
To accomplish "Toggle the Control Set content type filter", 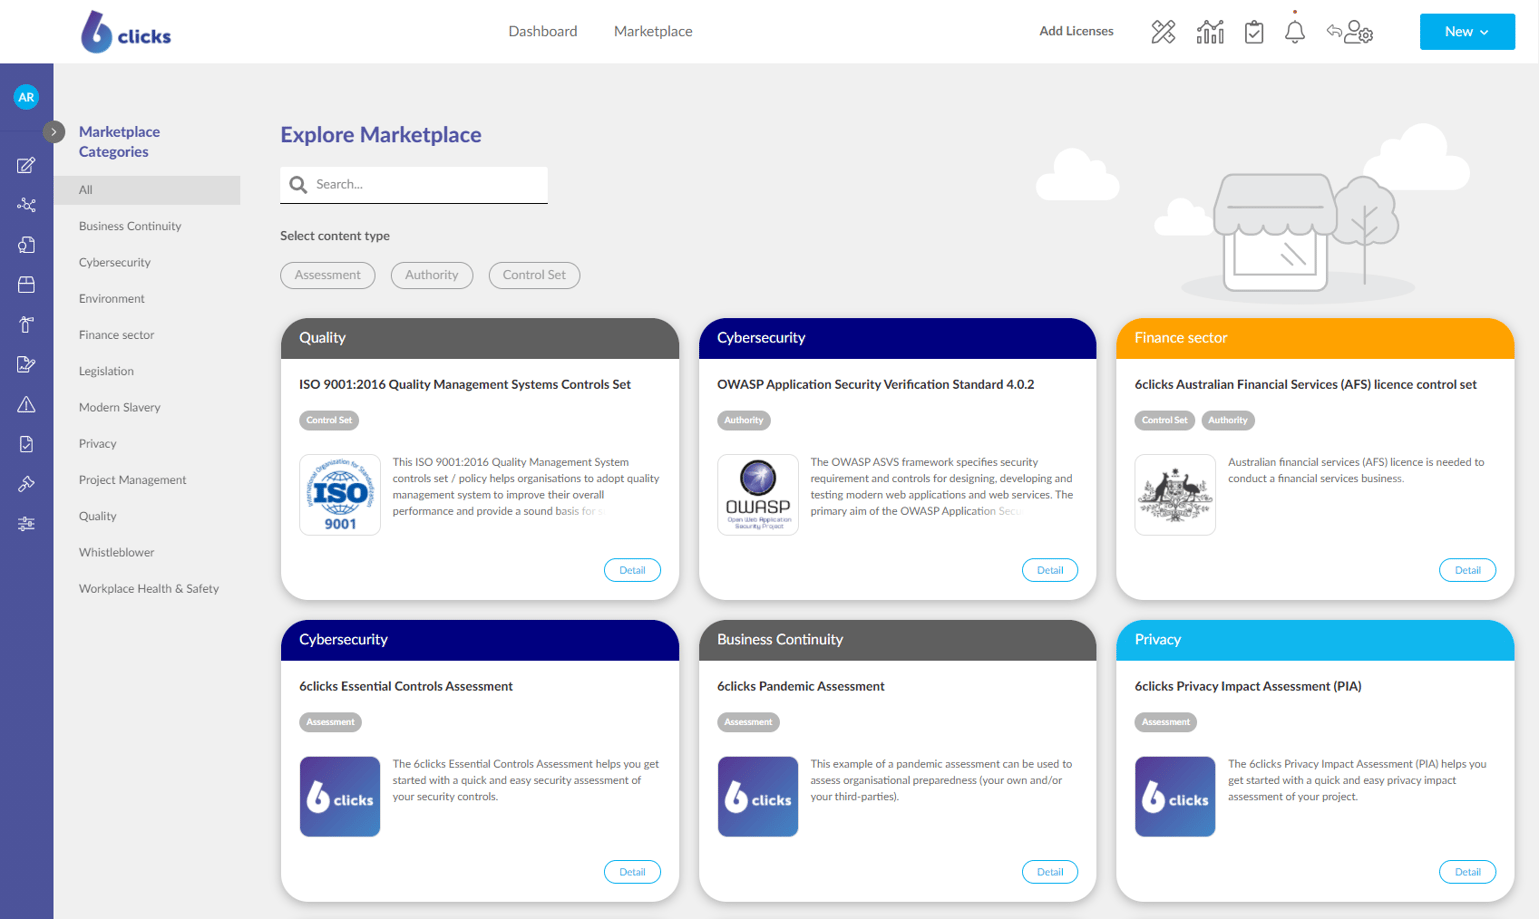I will [534, 275].
